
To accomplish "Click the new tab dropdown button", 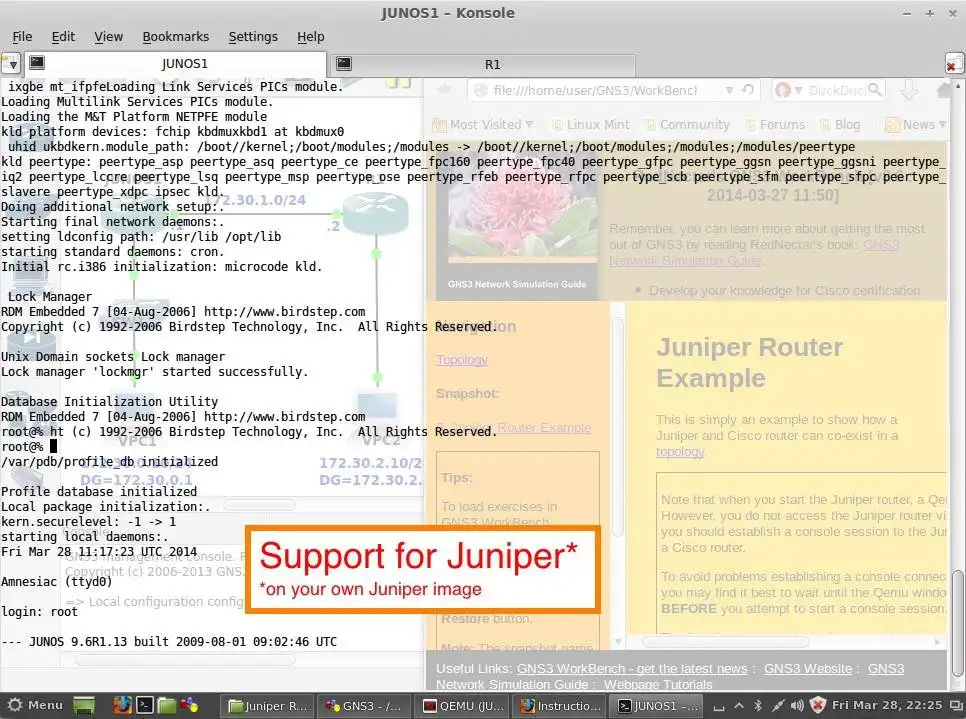I will (x=10, y=63).
